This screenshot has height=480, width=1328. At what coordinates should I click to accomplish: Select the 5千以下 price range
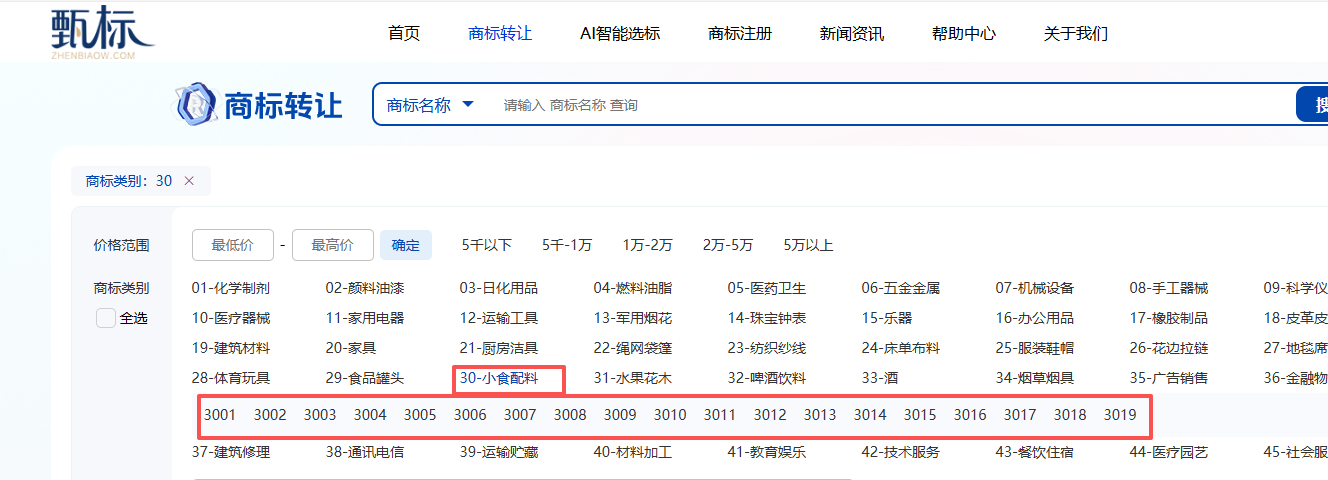pyautogui.click(x=487, y=245)
